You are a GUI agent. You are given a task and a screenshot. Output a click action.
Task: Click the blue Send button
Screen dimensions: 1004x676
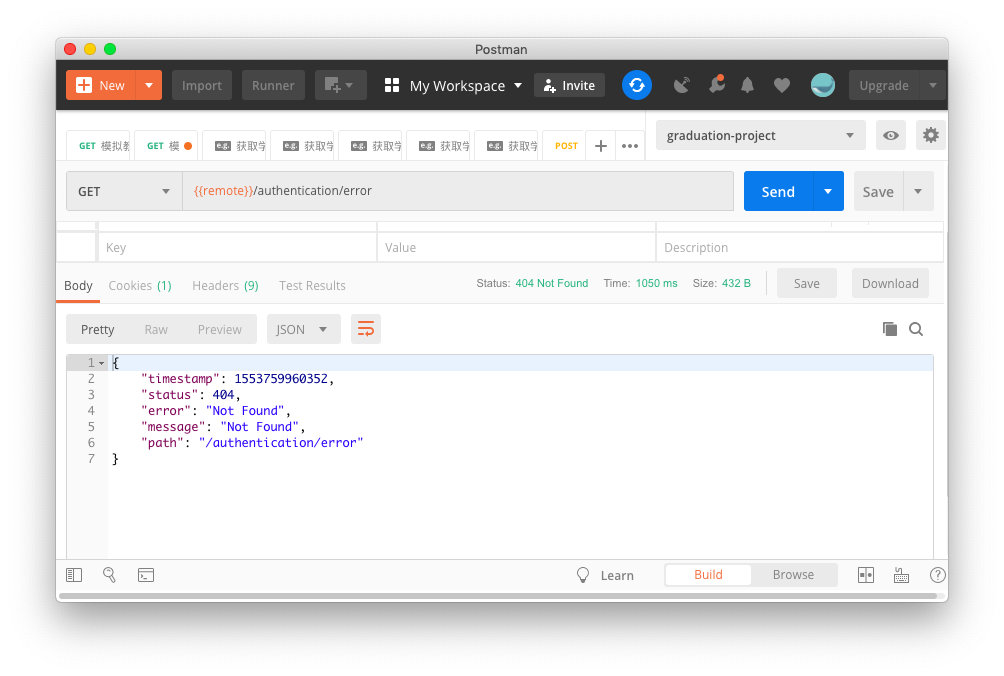tap(777, 191)
